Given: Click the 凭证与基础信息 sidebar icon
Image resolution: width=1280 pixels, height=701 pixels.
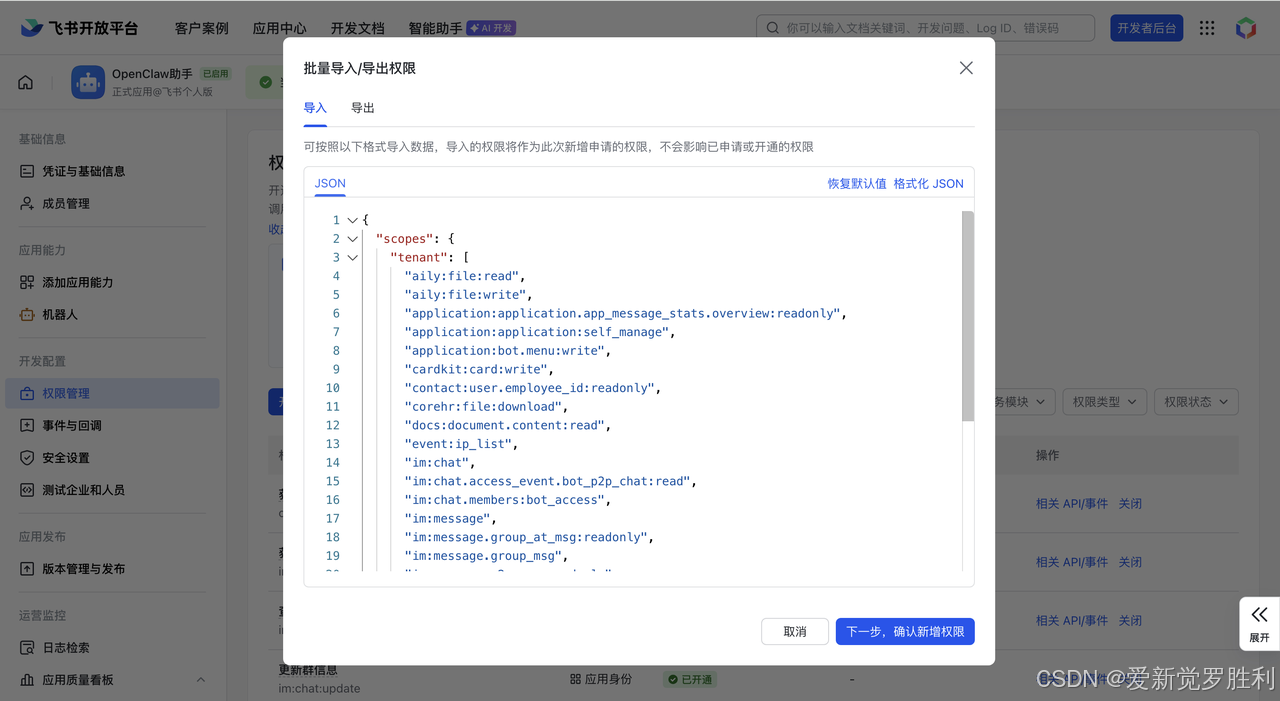Looking at the screenshot, I should tap(27, 171).
